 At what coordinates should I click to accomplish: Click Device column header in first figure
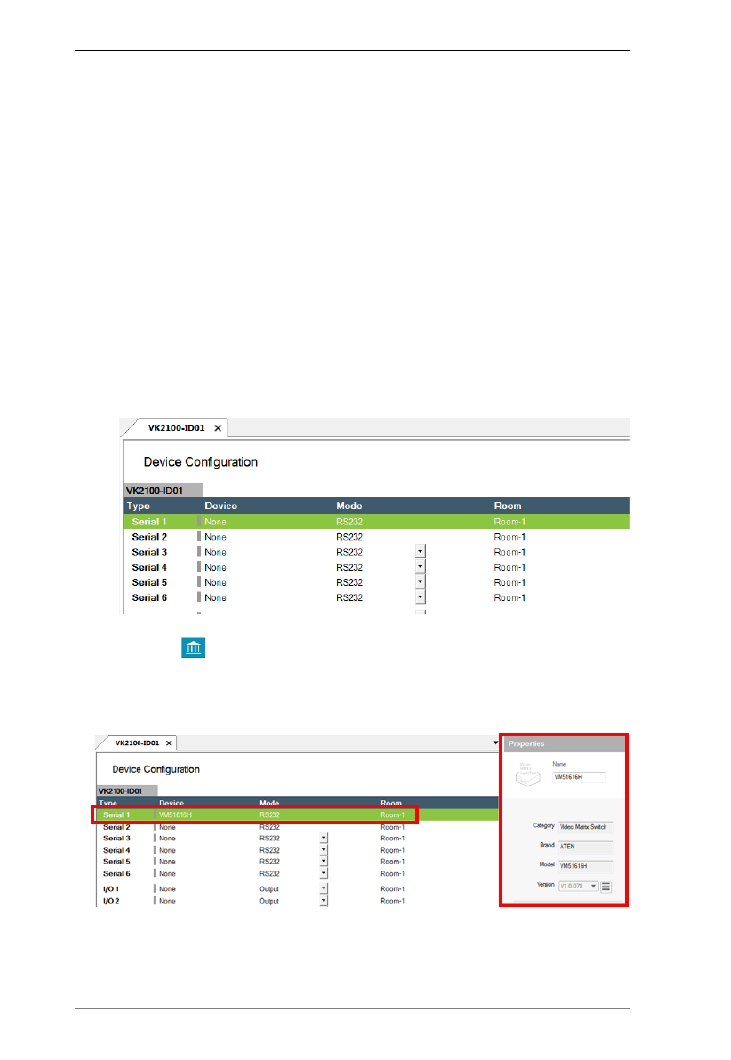pos(221,506)
